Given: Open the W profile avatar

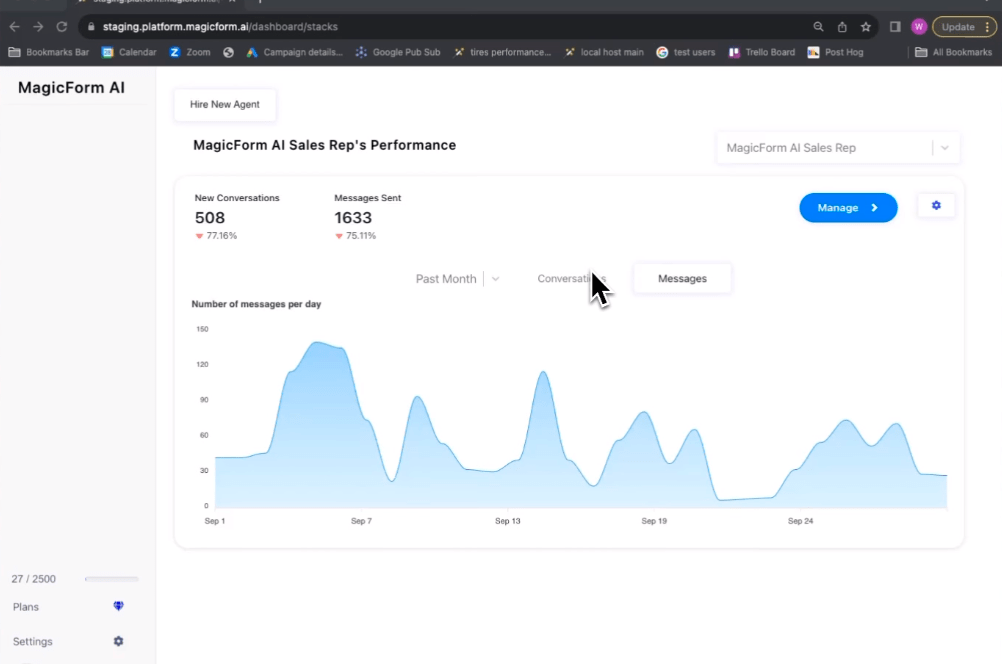Looking at the screenshot, I should [x=919, y=27].
